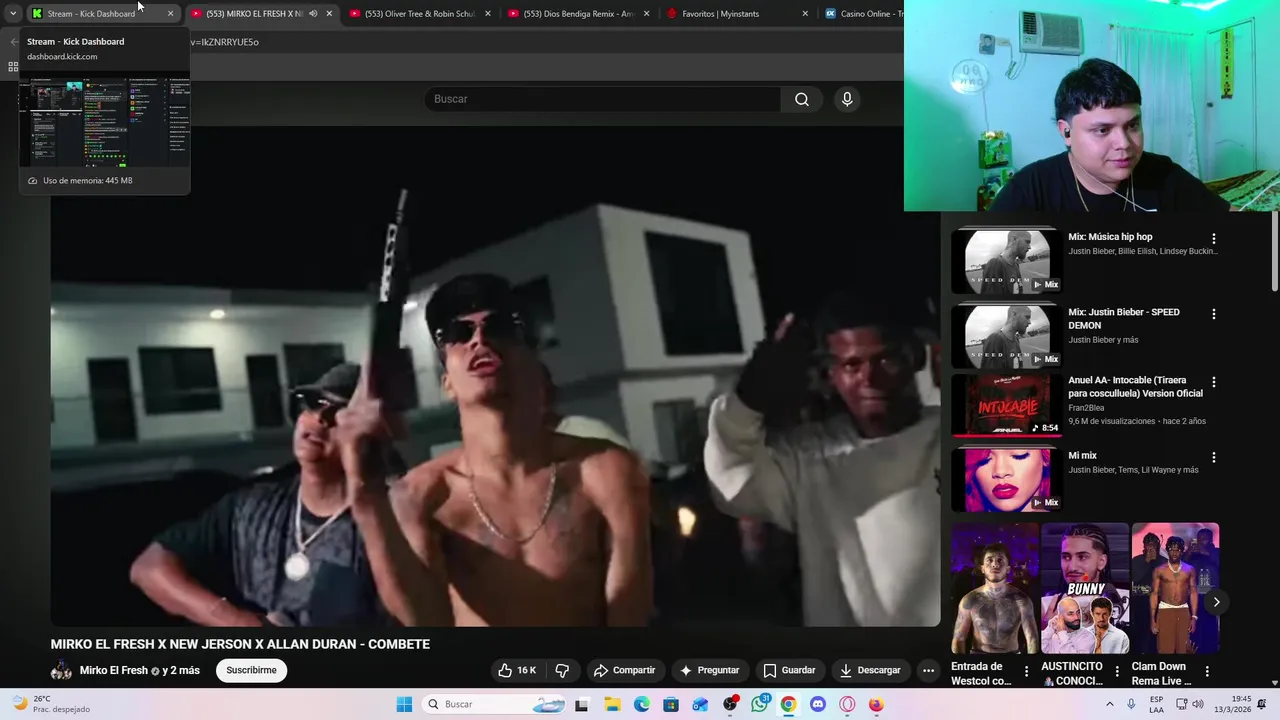Viewport: 1280px width, 720px height.
Task: Click into the YouTube Buscar search field
Action: 603,99
